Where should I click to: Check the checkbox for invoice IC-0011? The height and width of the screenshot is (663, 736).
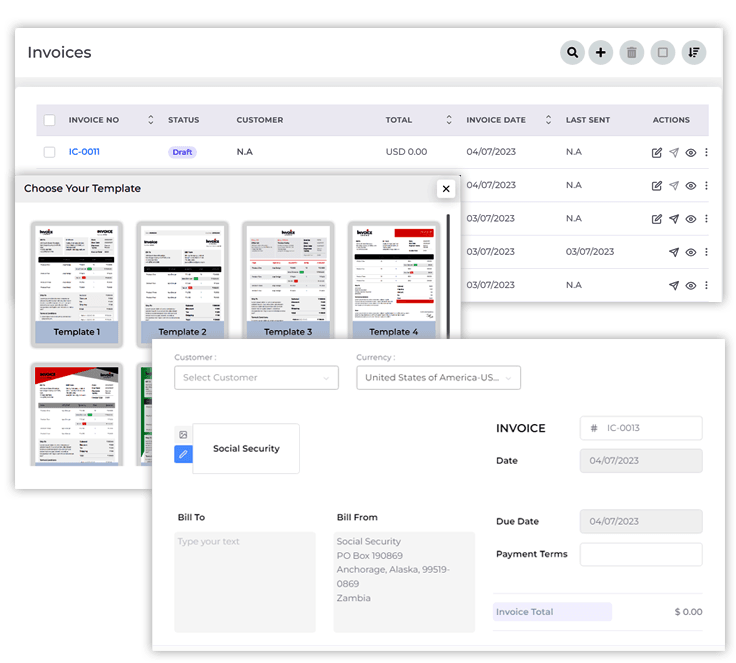50,152
